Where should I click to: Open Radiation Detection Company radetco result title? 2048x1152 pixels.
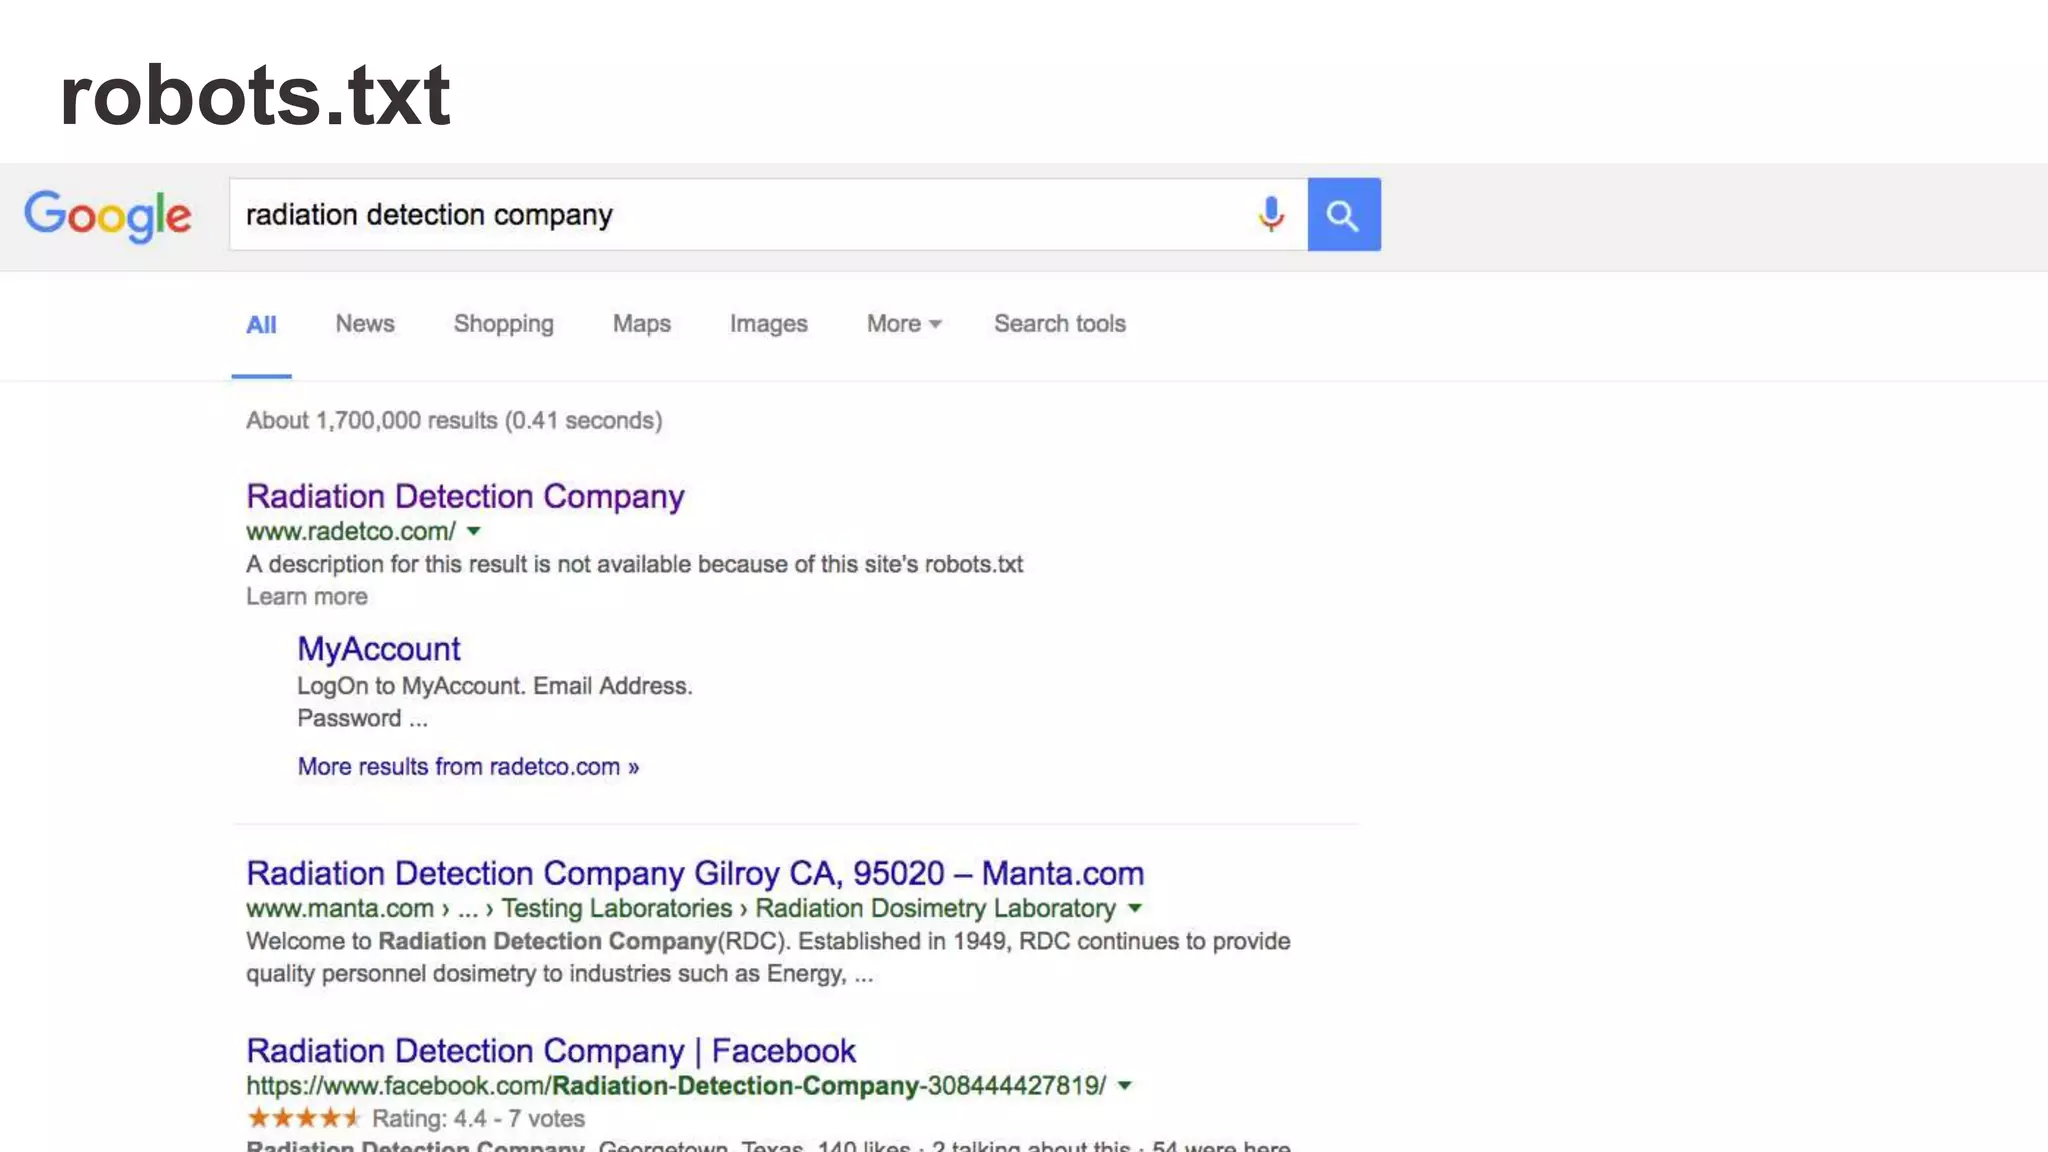tap(465, 496)
